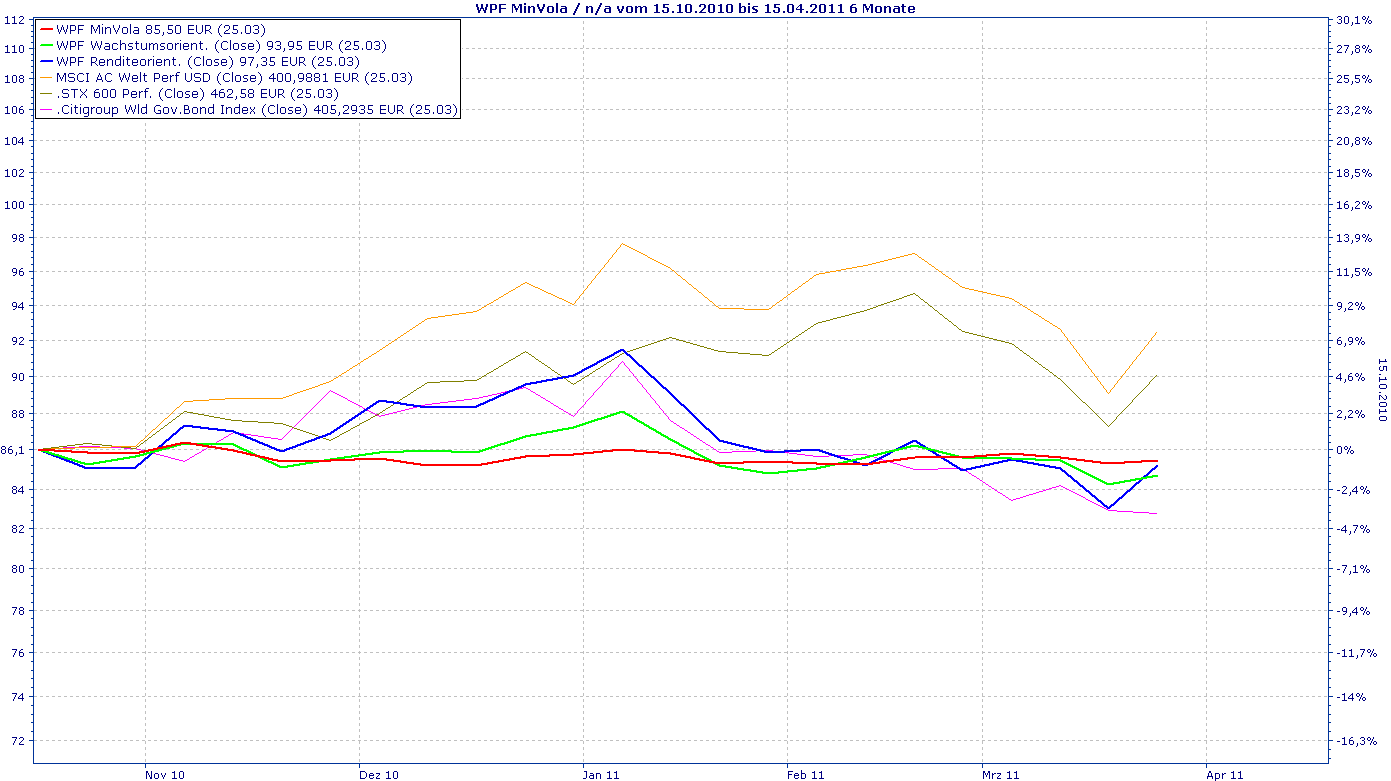Click the Apr 11 x-axis label

coord(1225,774)
